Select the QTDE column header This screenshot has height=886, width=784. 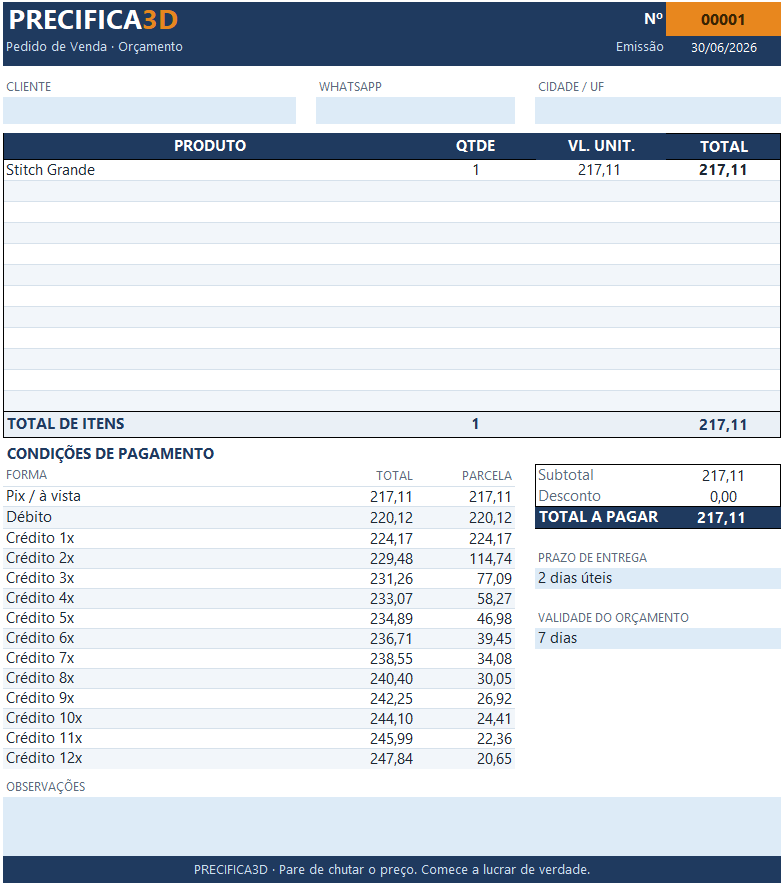475,146
